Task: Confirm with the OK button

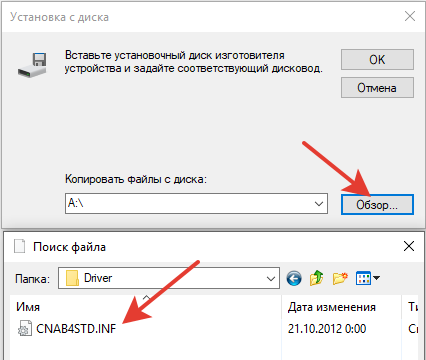Action: pyautogui.click(x=377, y=60)
